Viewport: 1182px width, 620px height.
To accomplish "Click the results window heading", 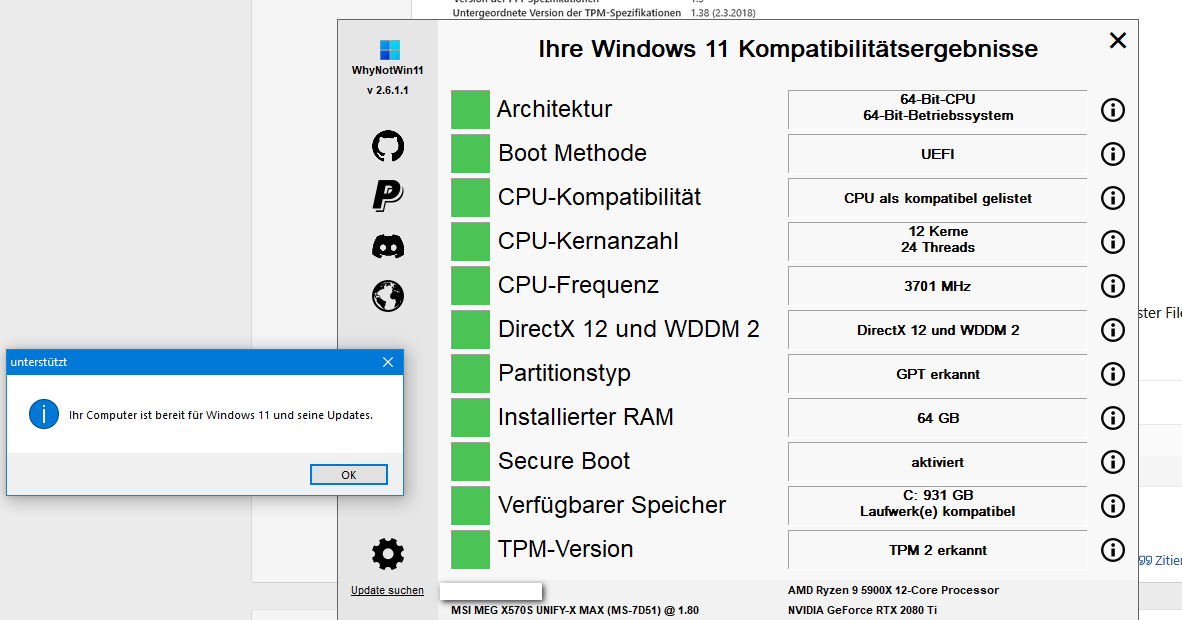I will click(x=788, y=49).
